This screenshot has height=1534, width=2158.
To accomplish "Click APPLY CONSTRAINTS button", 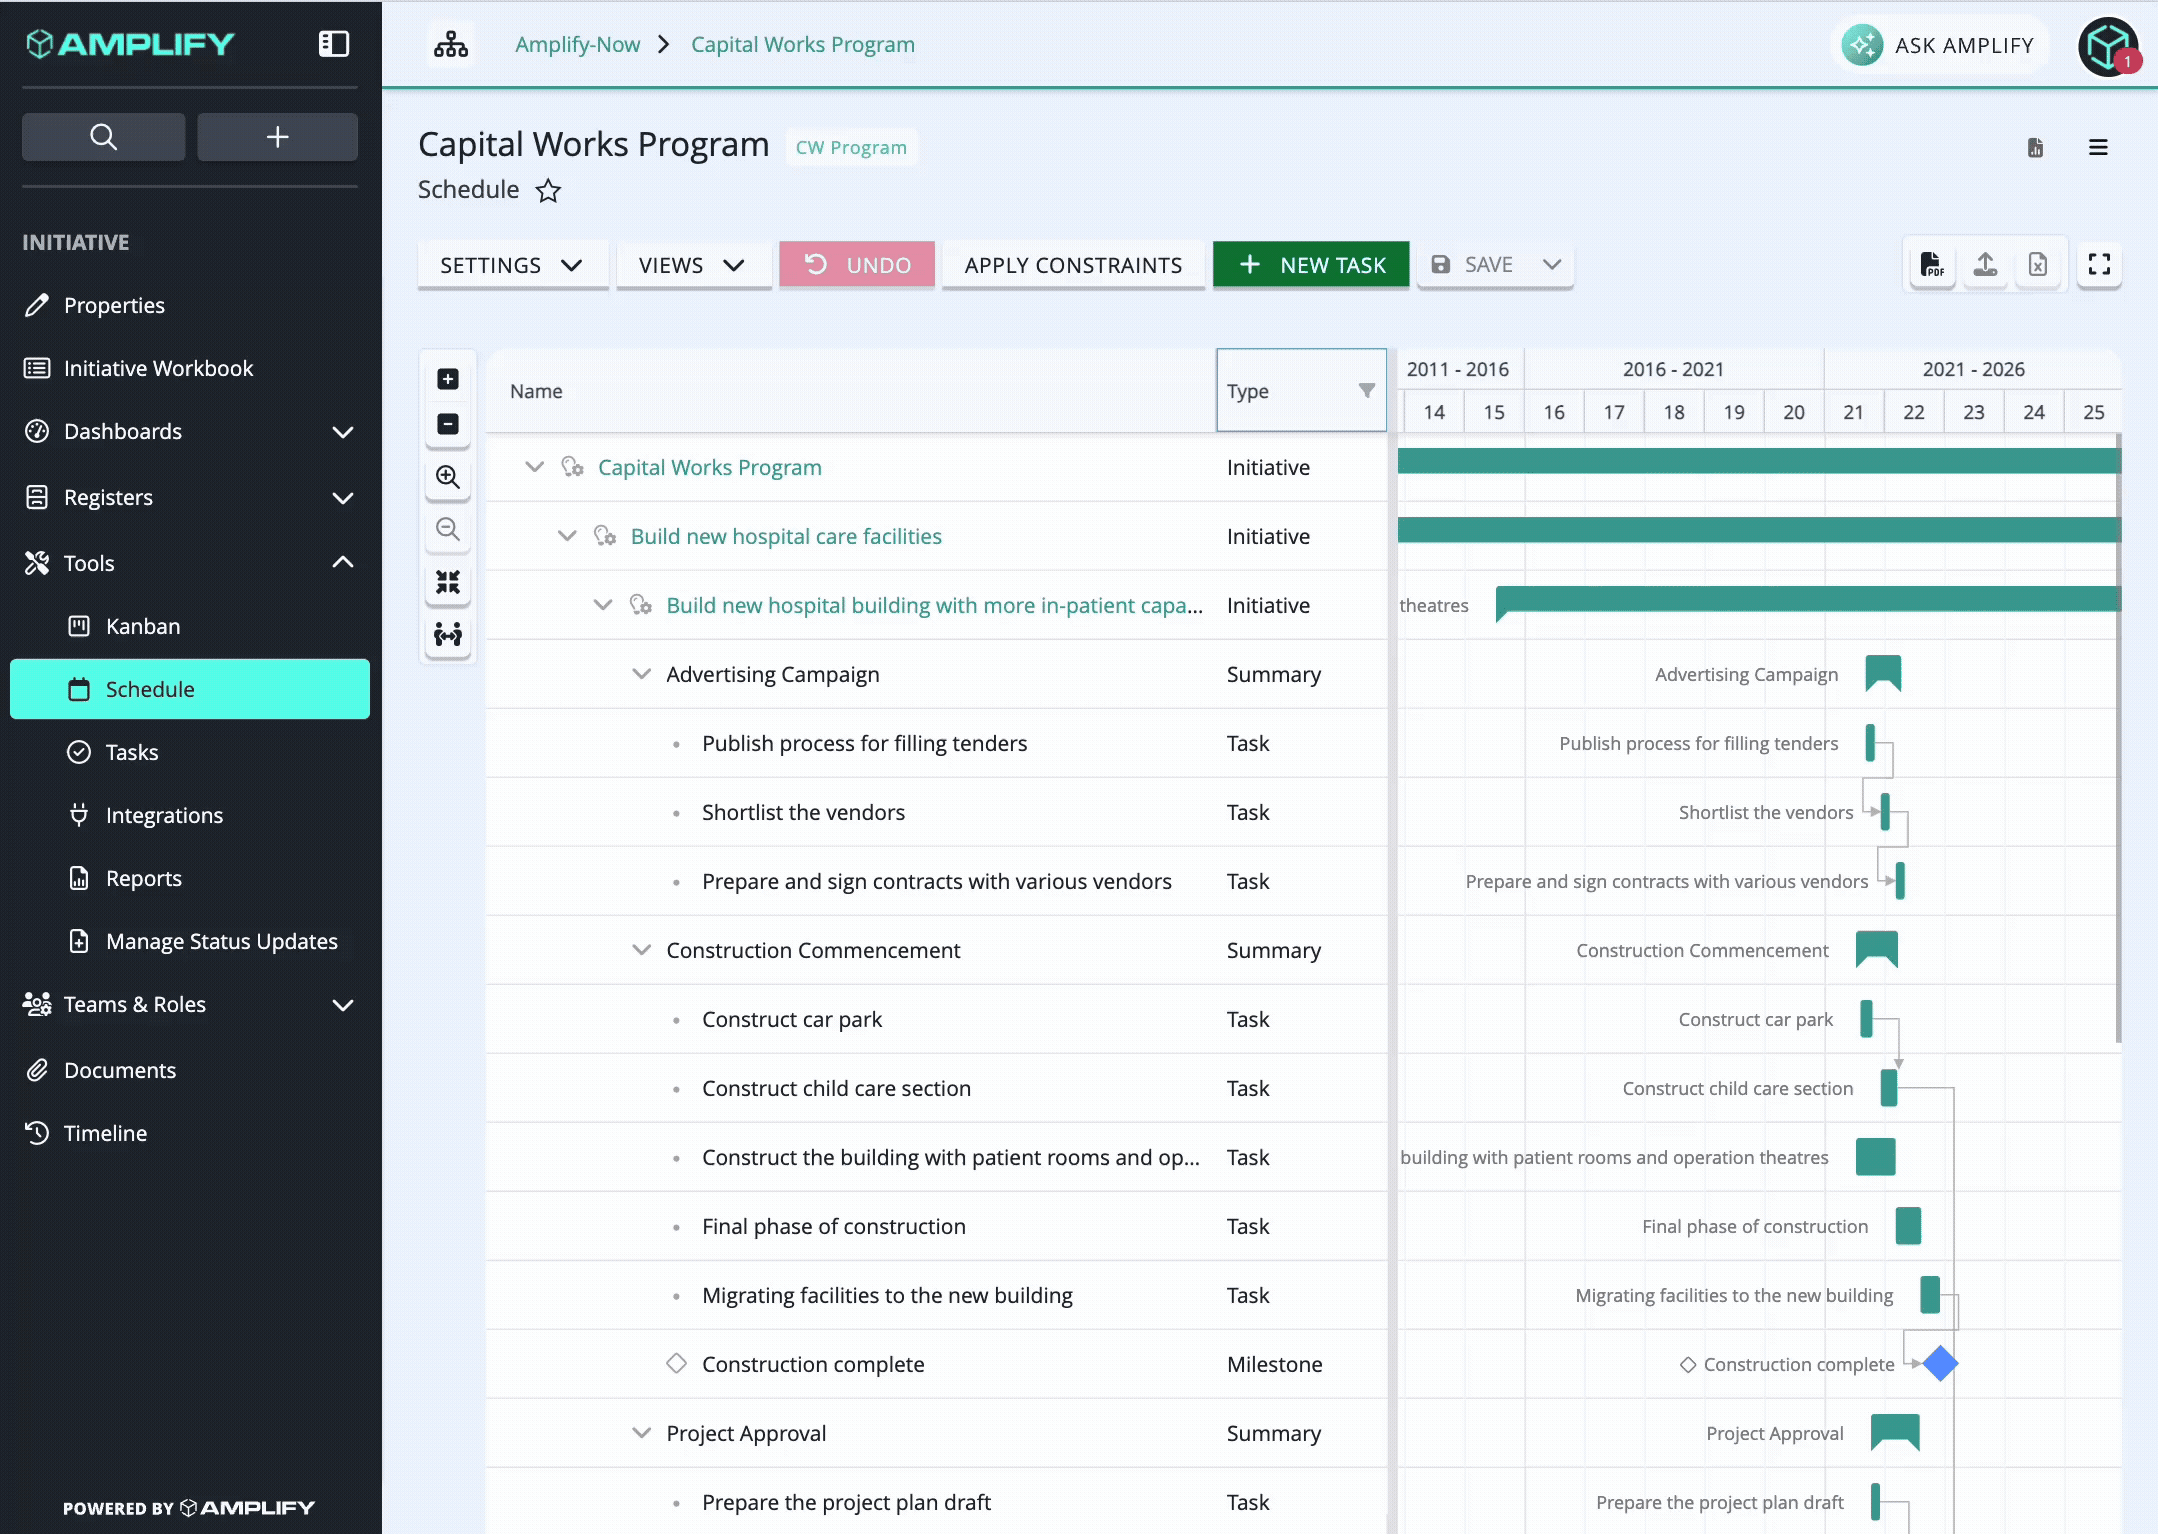I will pos(1073,265).
